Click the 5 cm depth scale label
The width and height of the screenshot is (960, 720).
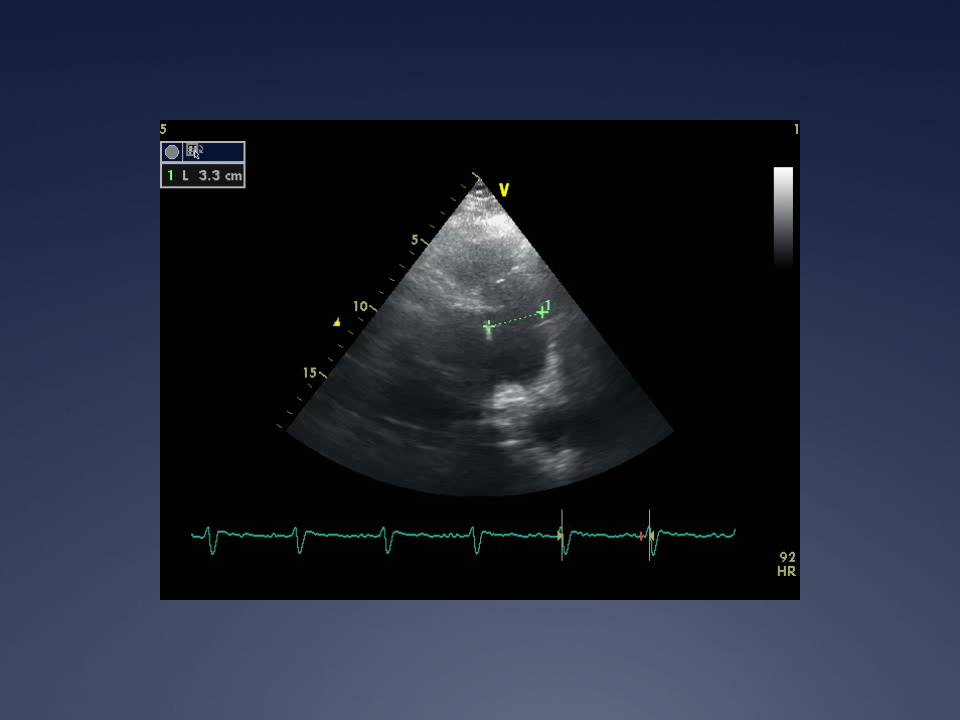pyautogui.click(x=414, y=240)
